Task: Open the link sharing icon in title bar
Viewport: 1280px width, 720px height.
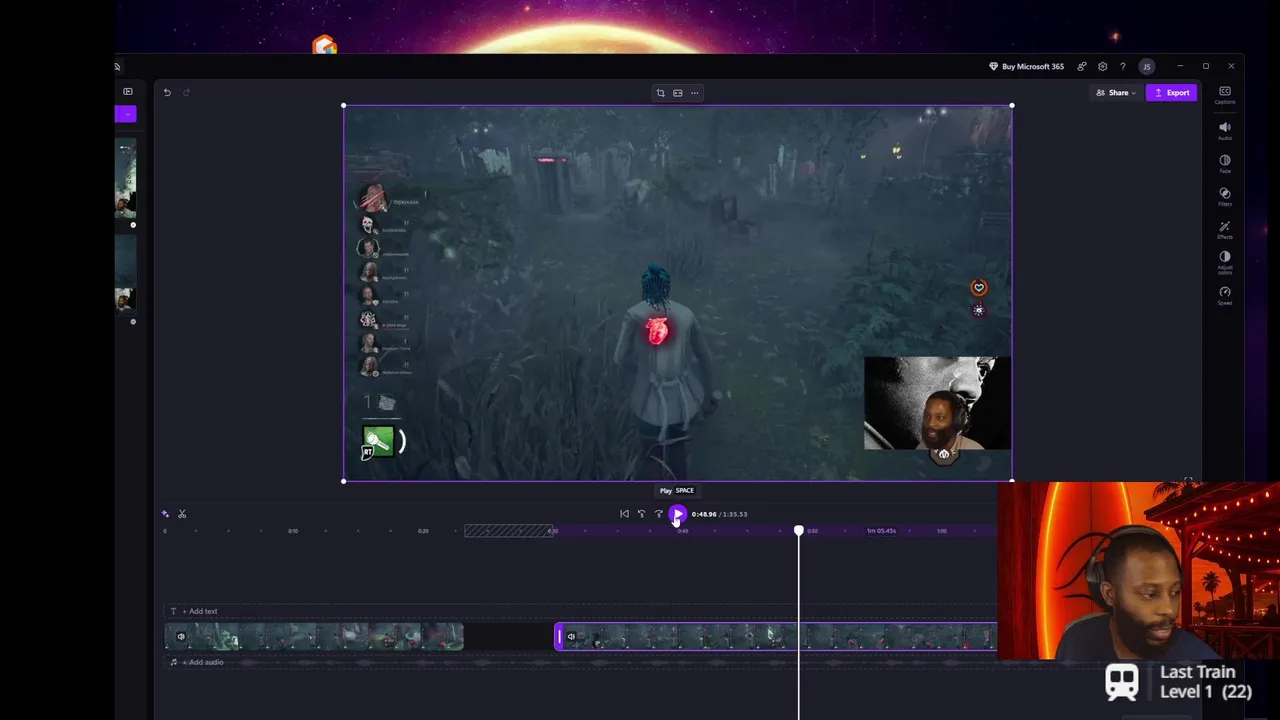Action: (1082, 66)
